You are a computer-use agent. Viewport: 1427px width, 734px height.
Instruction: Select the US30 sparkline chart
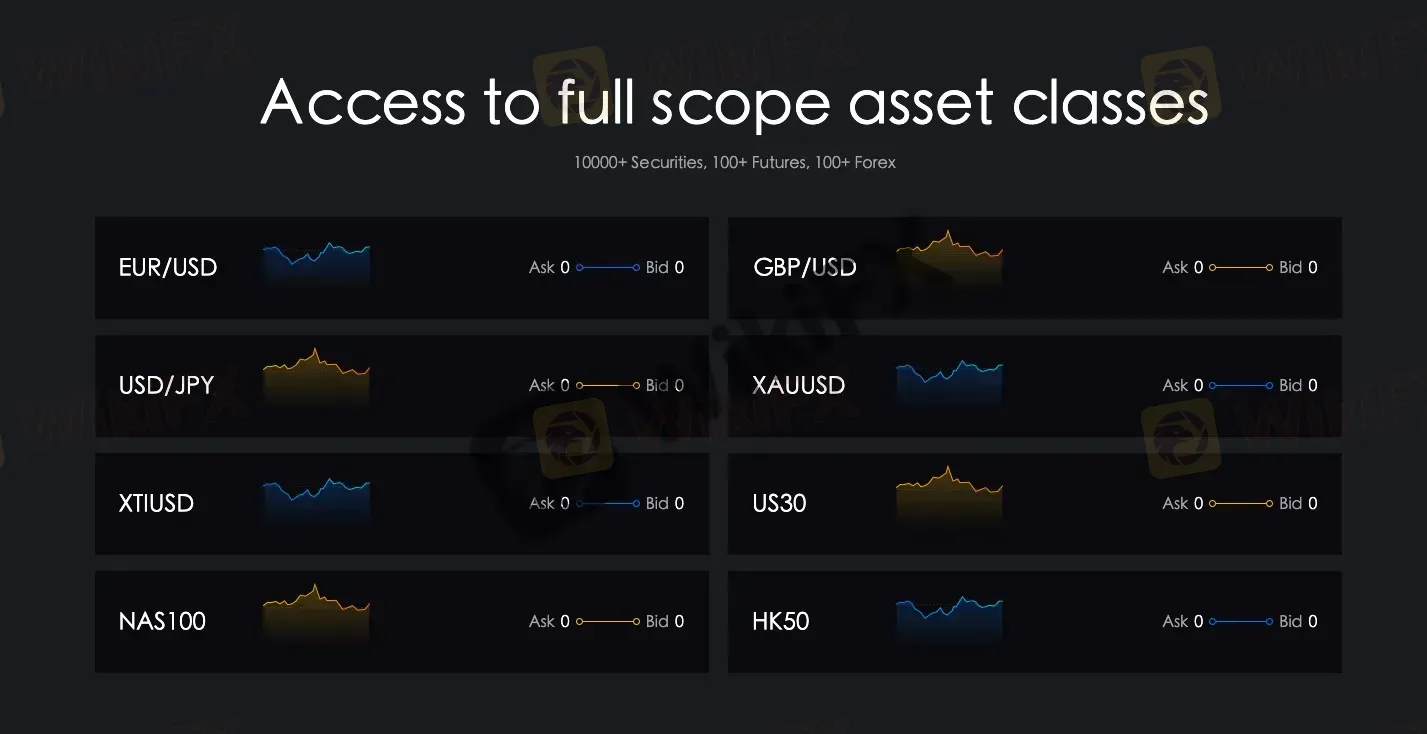(949, 498)
